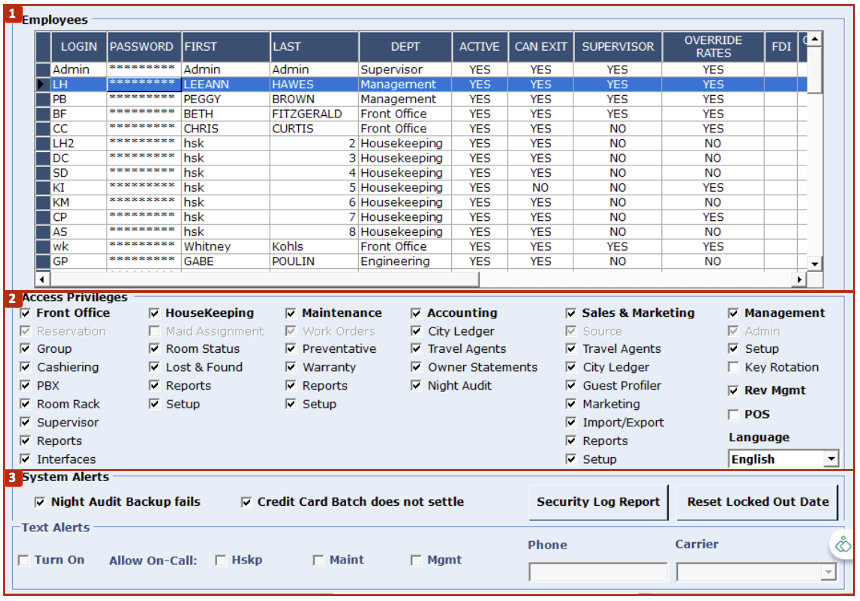860x601 pixels.
Task: Click the floating green icon at right edge
Action: pyautogui.click(x=843, y=545)
